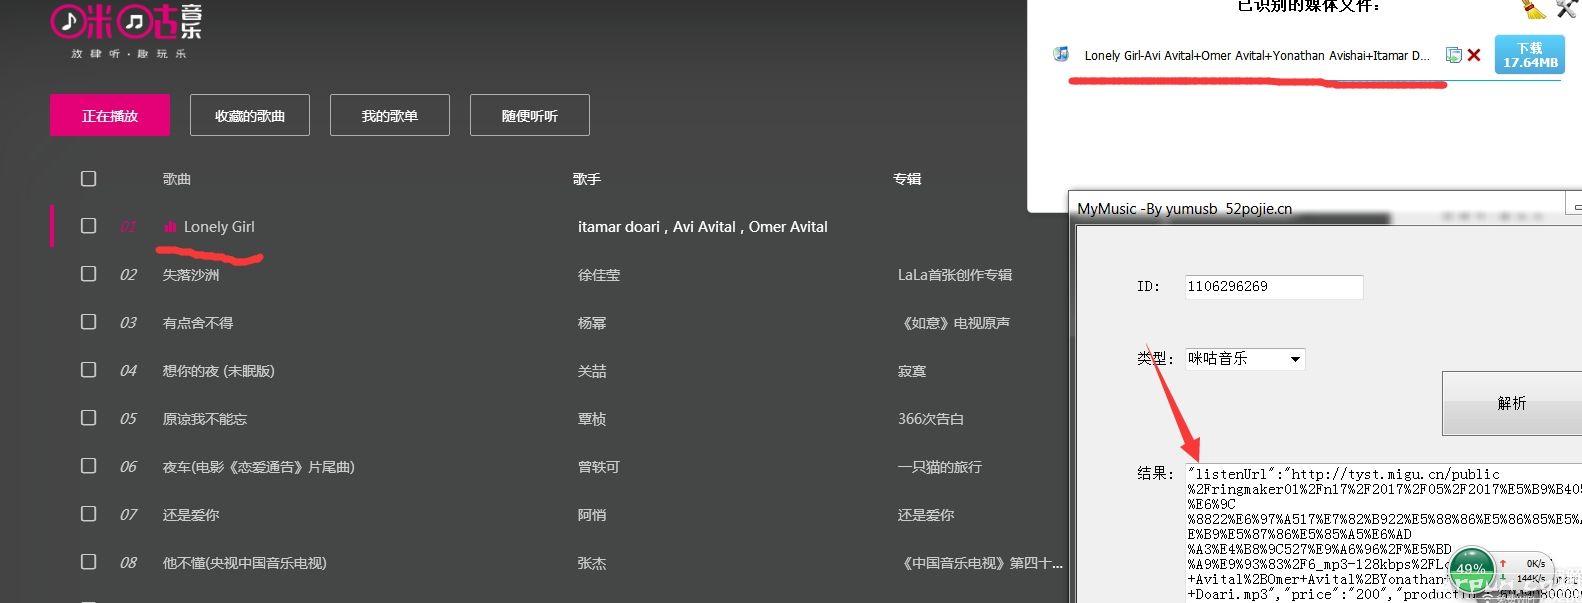Switch to 收藏的歌曲 tab
This screenshot has width=1582, height=603.
(250, 115)
